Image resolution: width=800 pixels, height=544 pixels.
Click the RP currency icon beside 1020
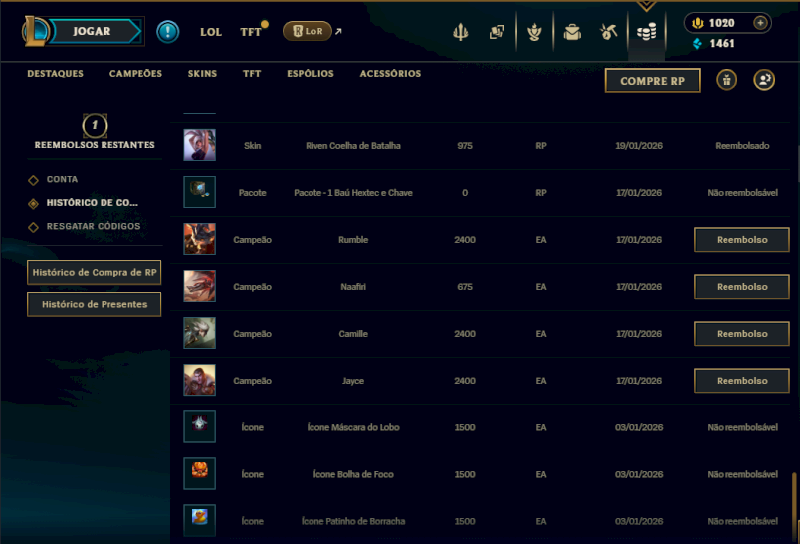[x=697, y=23]
